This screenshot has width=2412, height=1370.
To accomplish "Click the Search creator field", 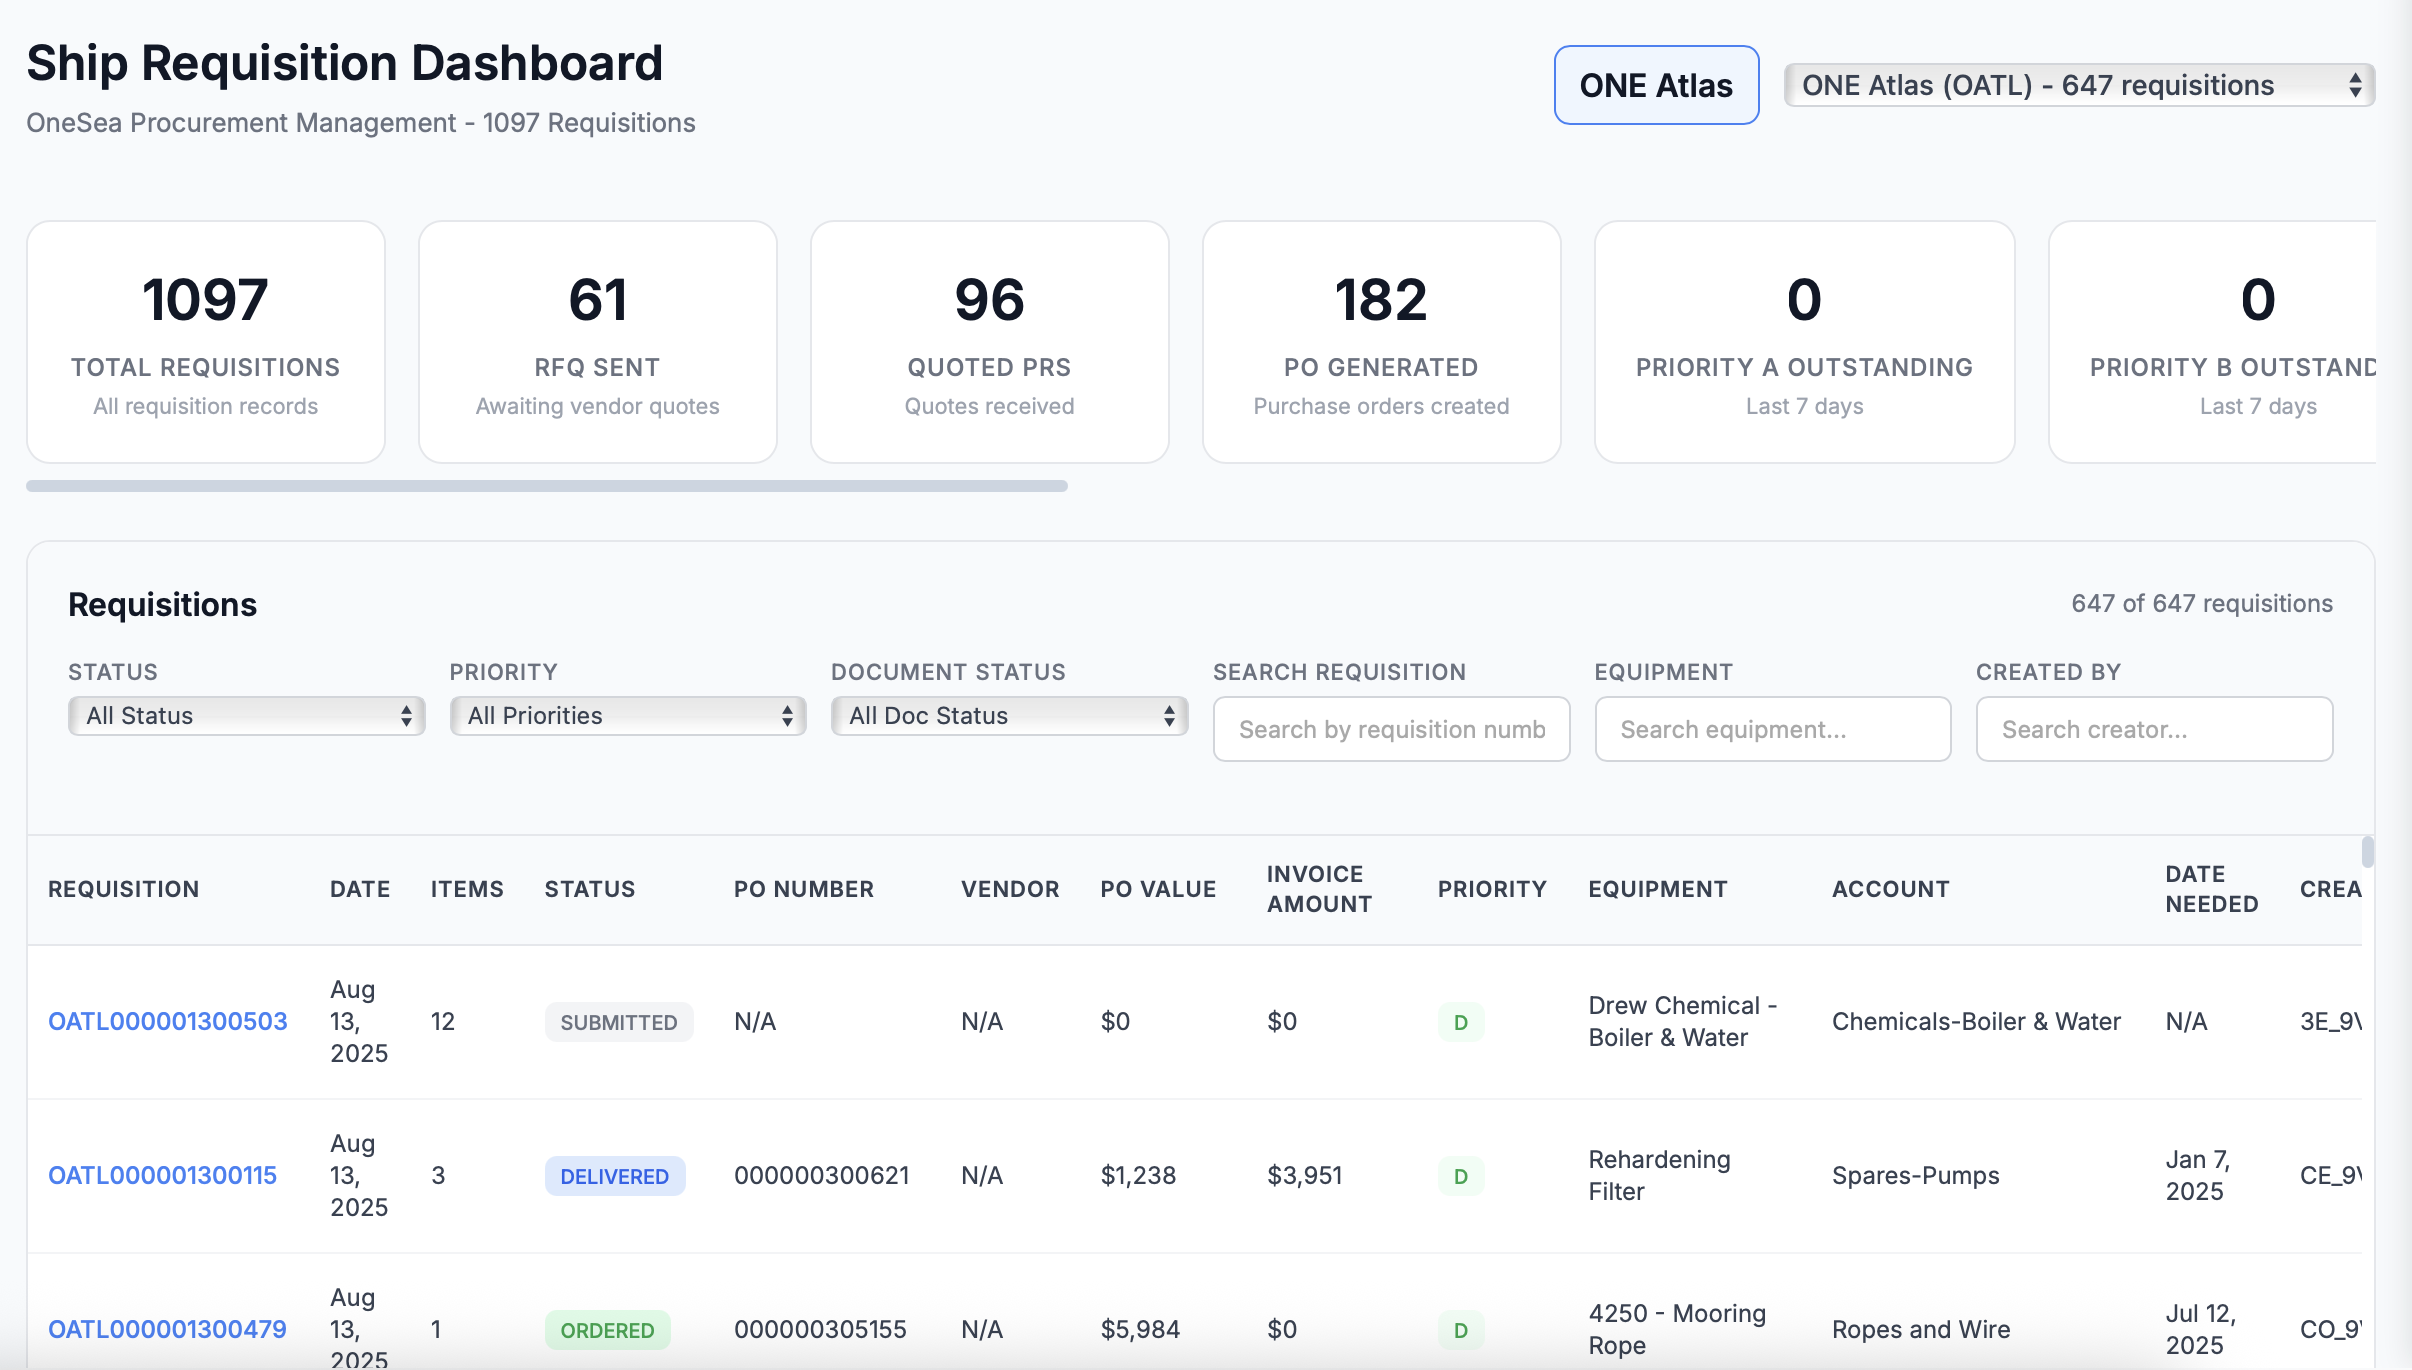I will click(x=2152, y=729).
